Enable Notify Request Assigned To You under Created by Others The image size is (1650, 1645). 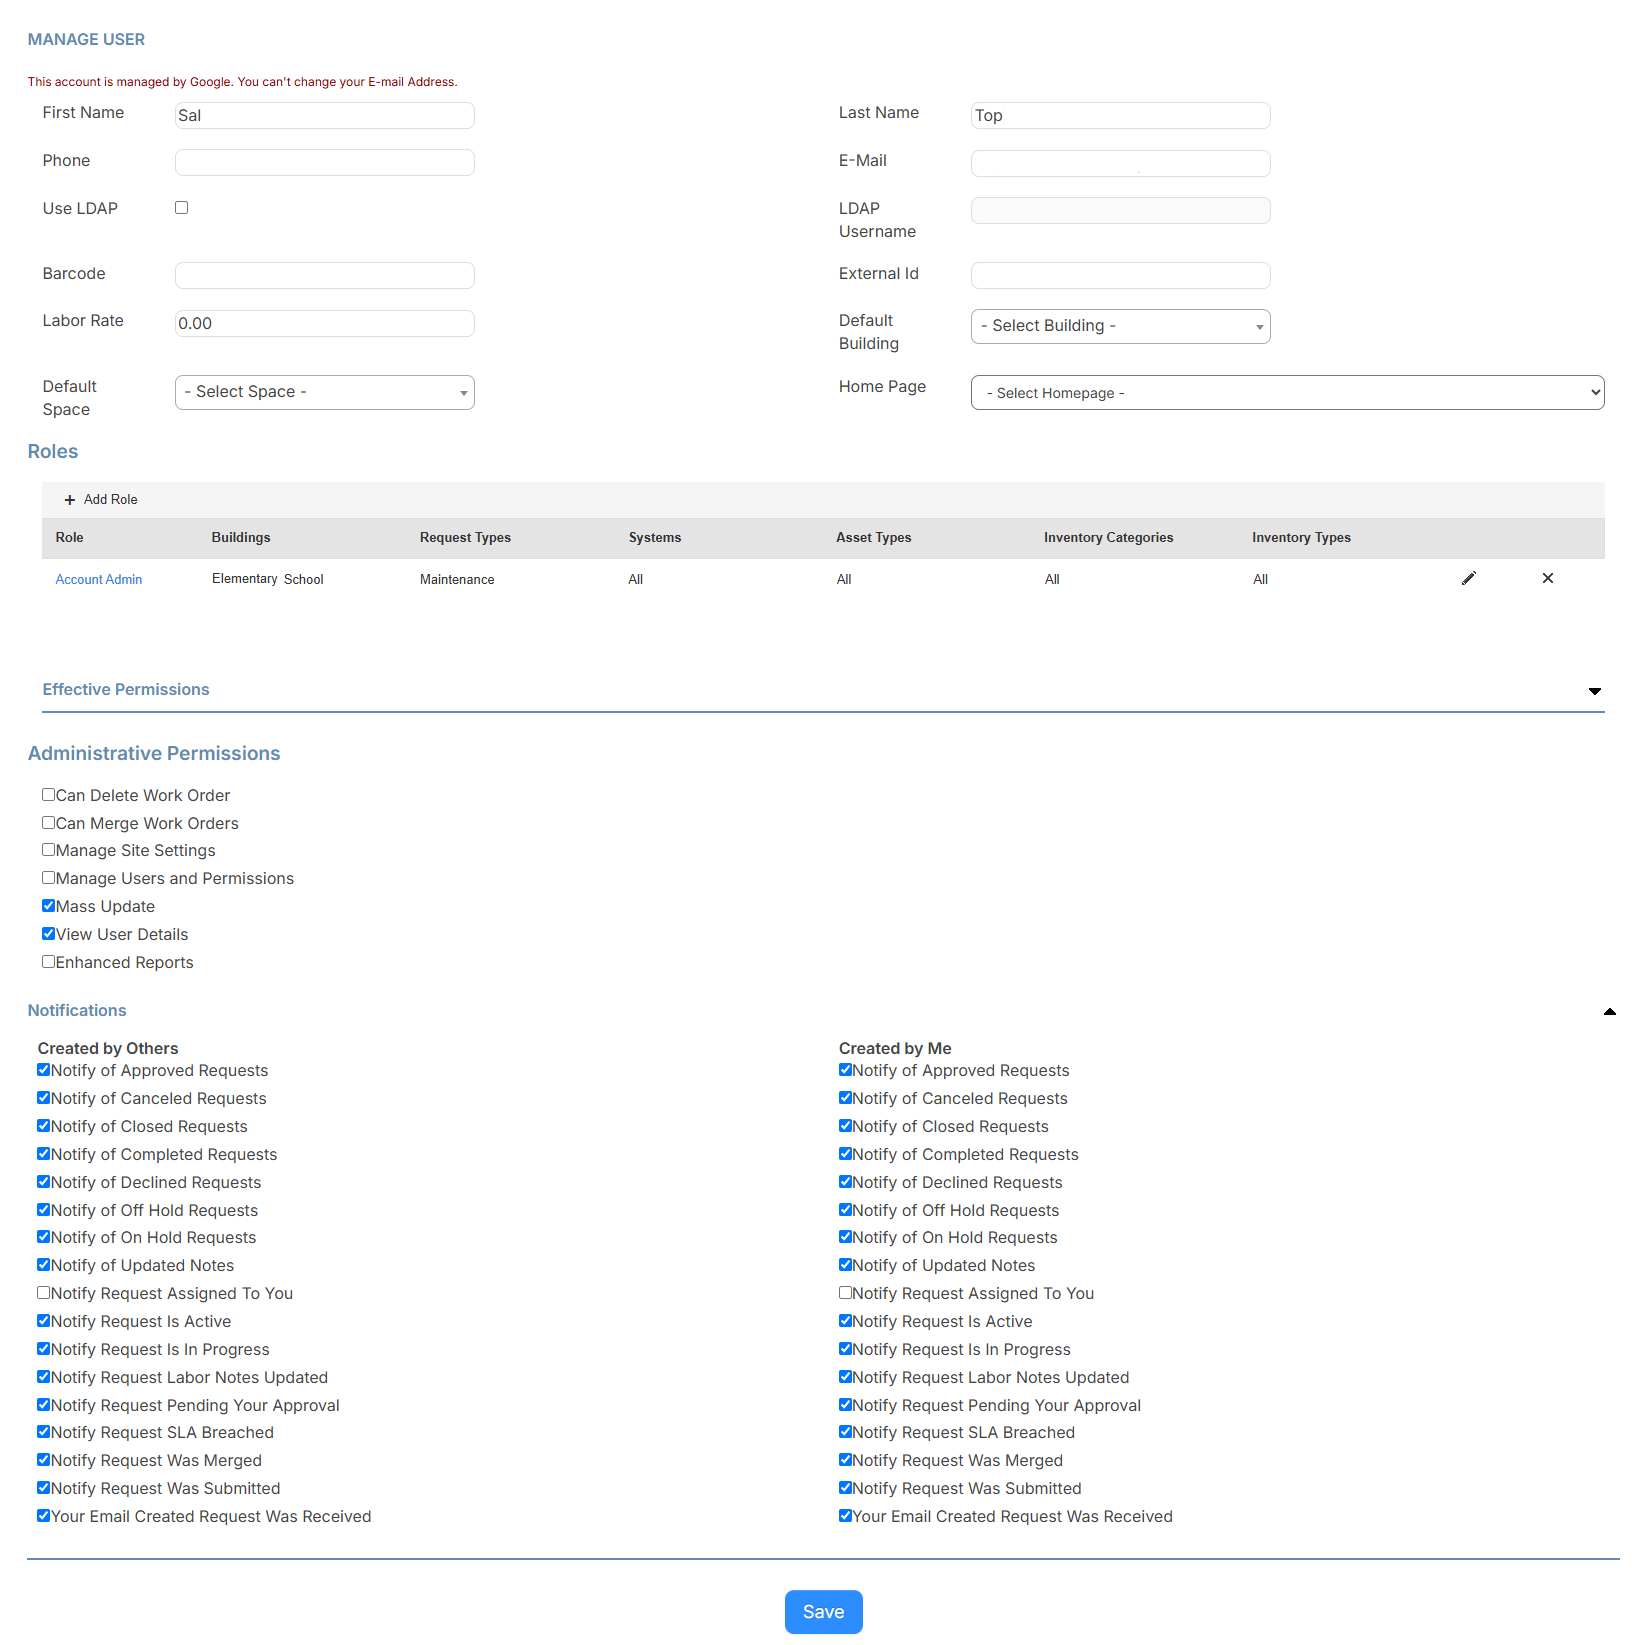click(x=43, y=1292)
